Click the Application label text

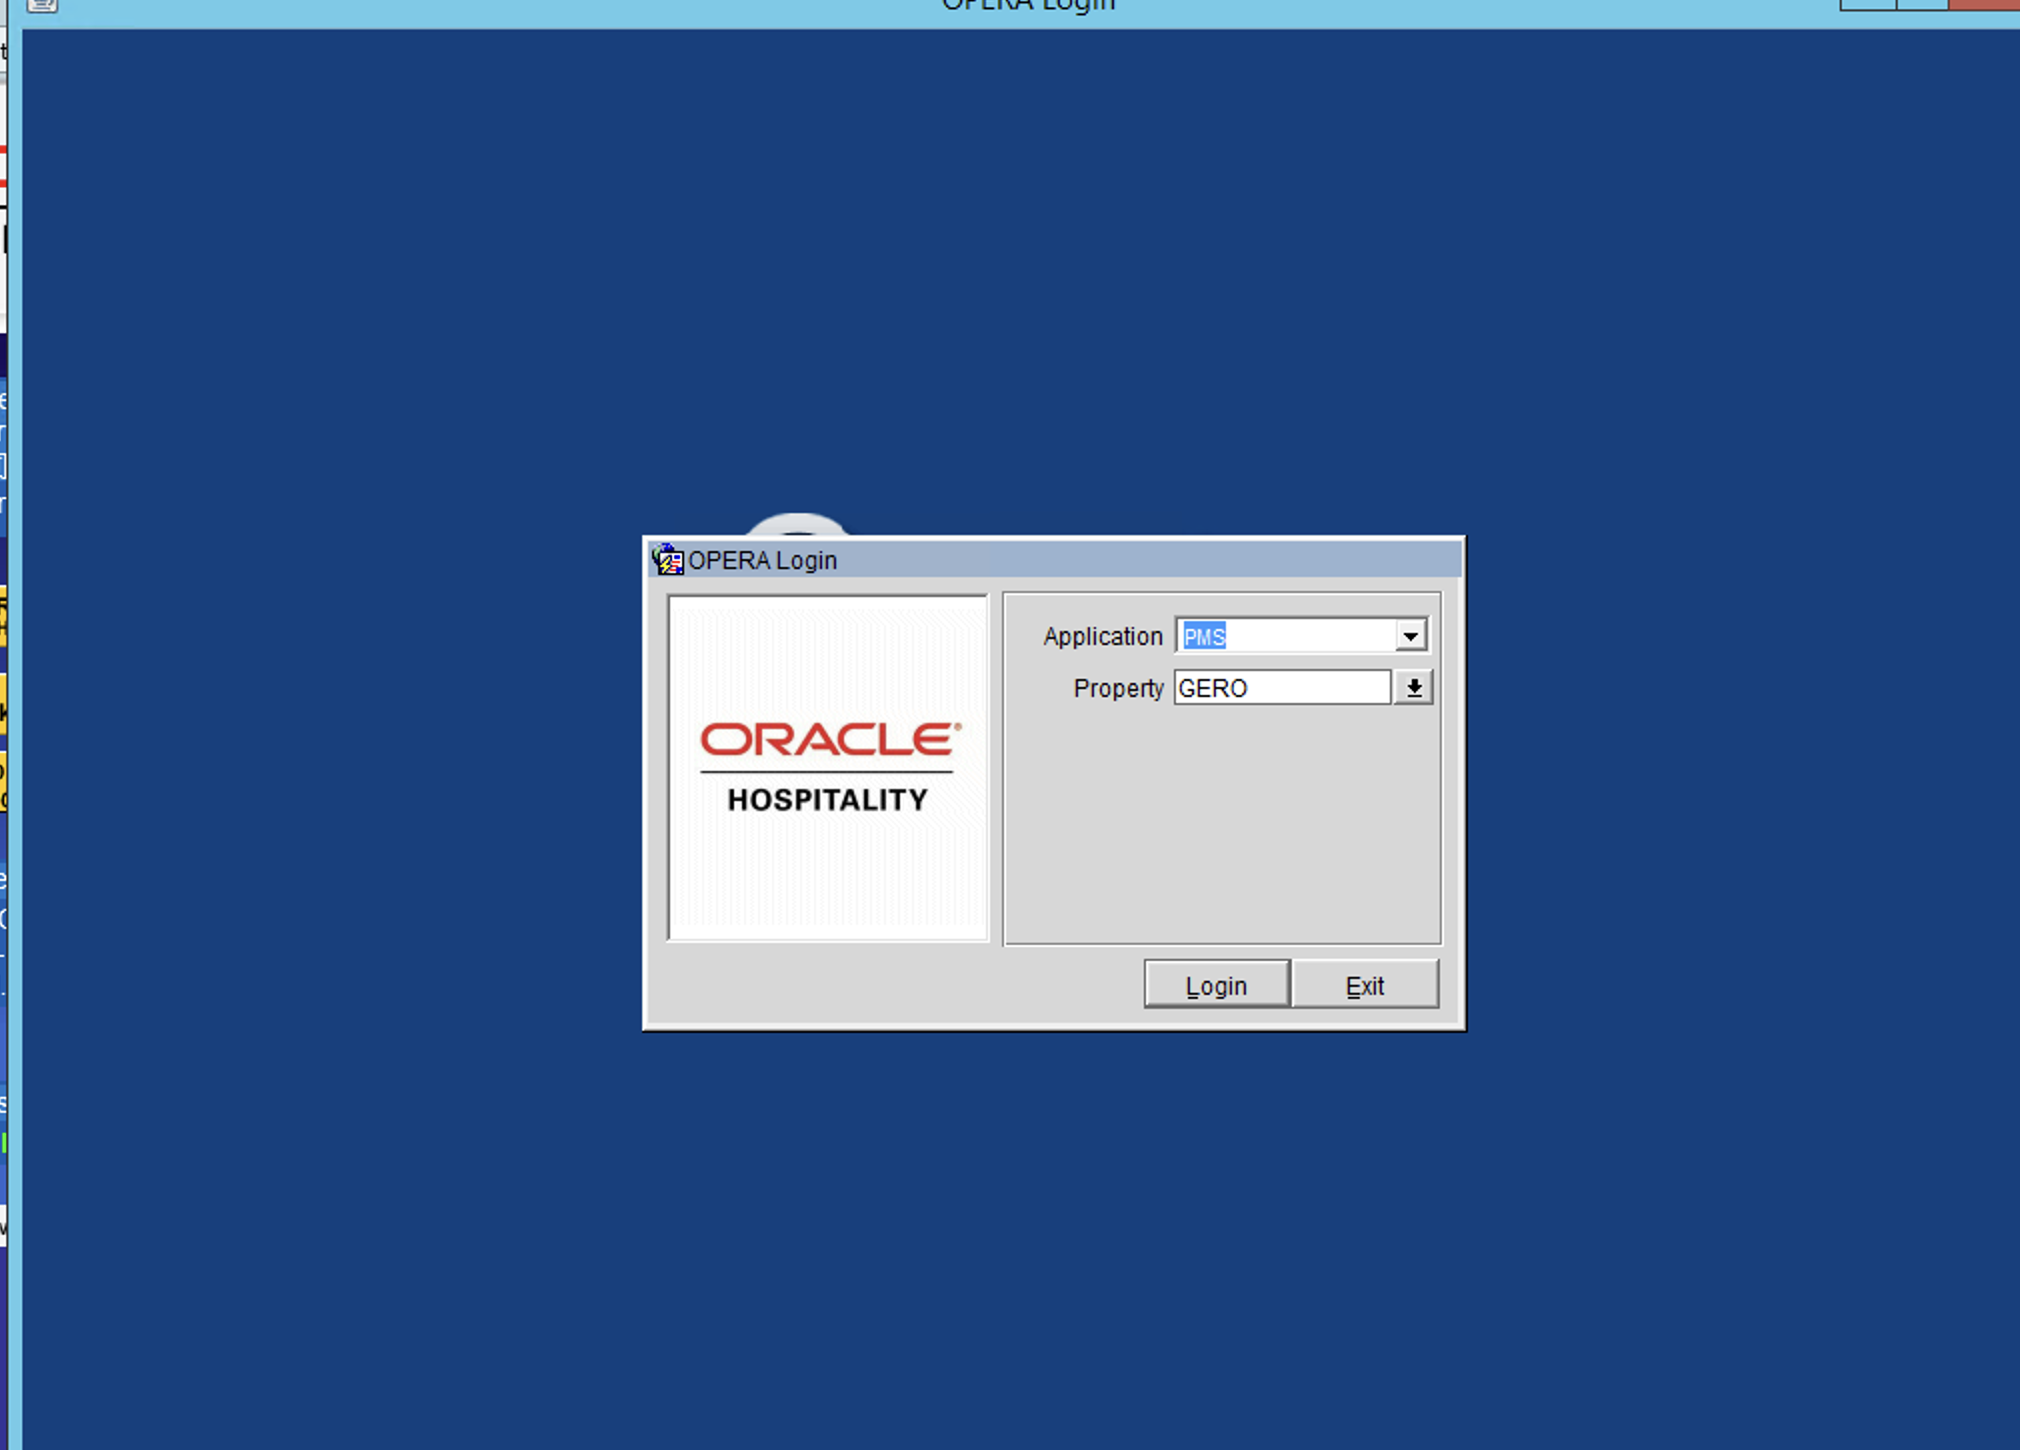click(x=1102, y=637)
